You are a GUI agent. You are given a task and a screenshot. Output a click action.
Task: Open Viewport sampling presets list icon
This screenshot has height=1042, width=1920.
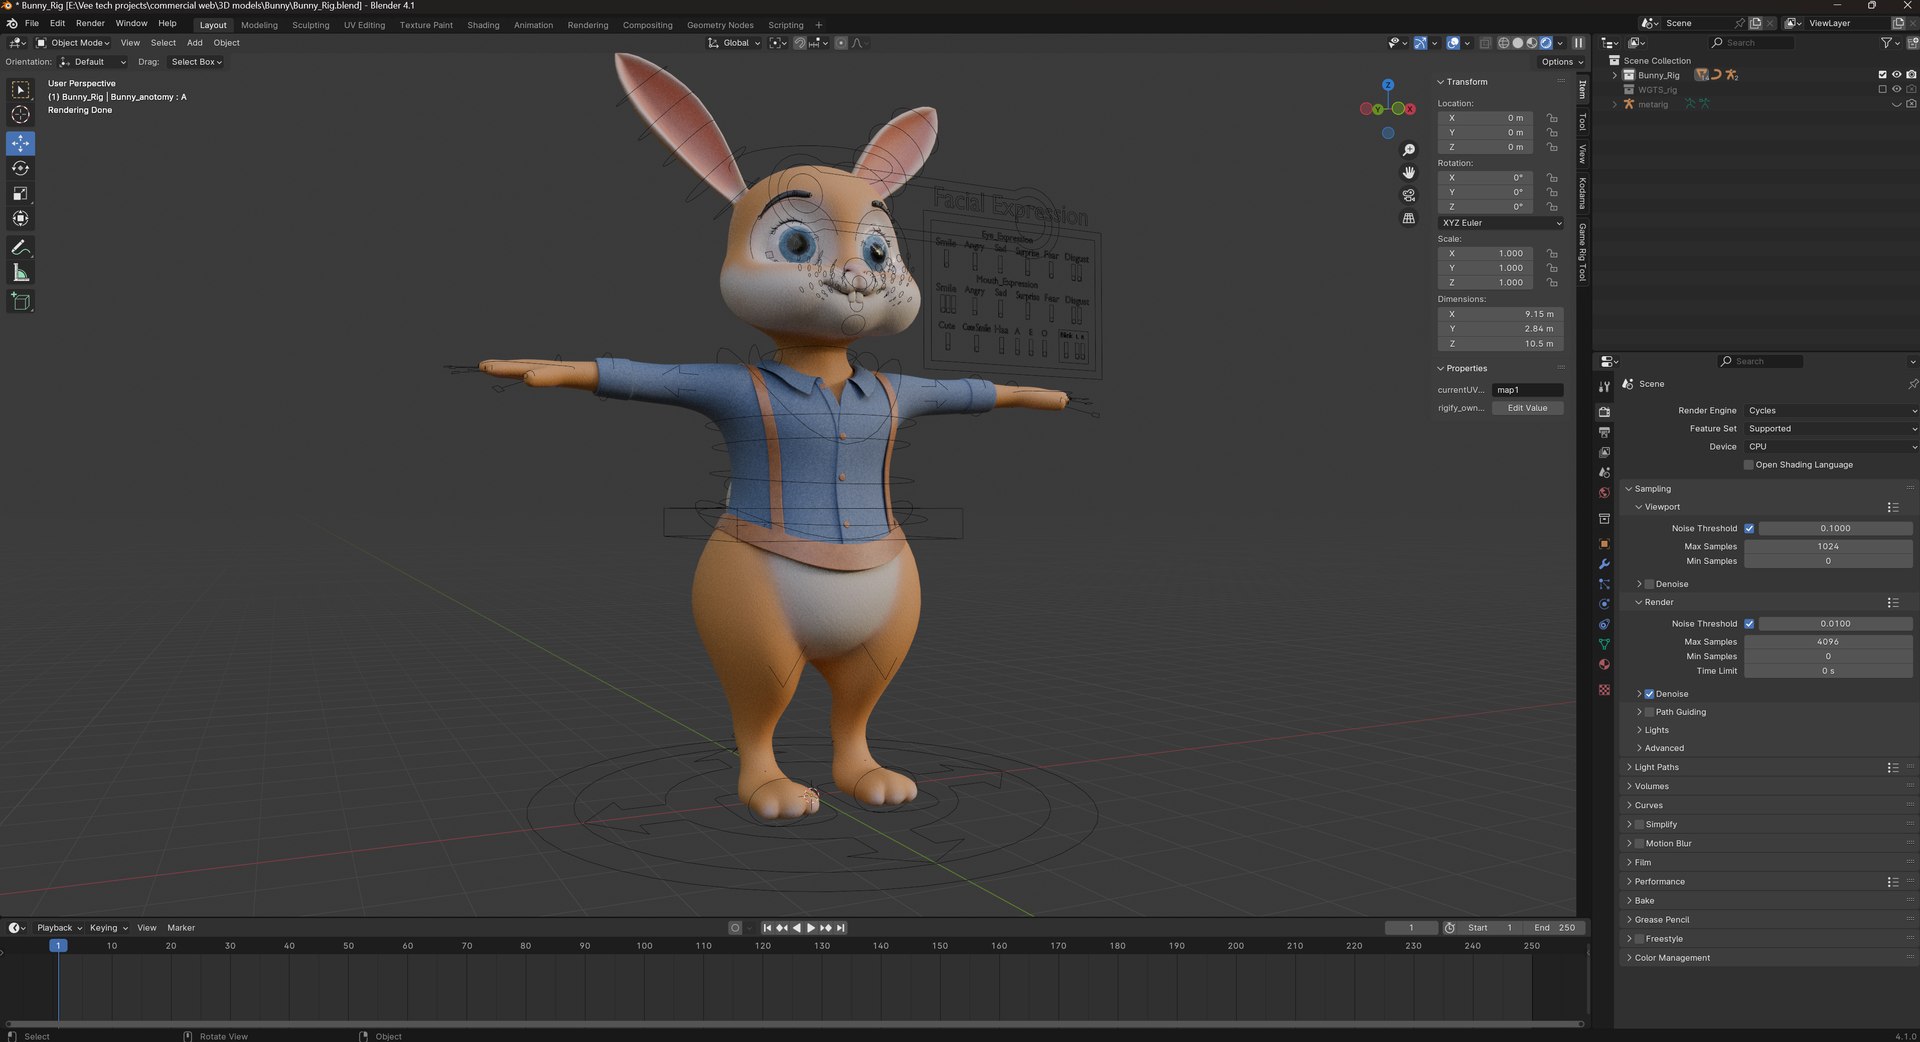(1892, 507)
